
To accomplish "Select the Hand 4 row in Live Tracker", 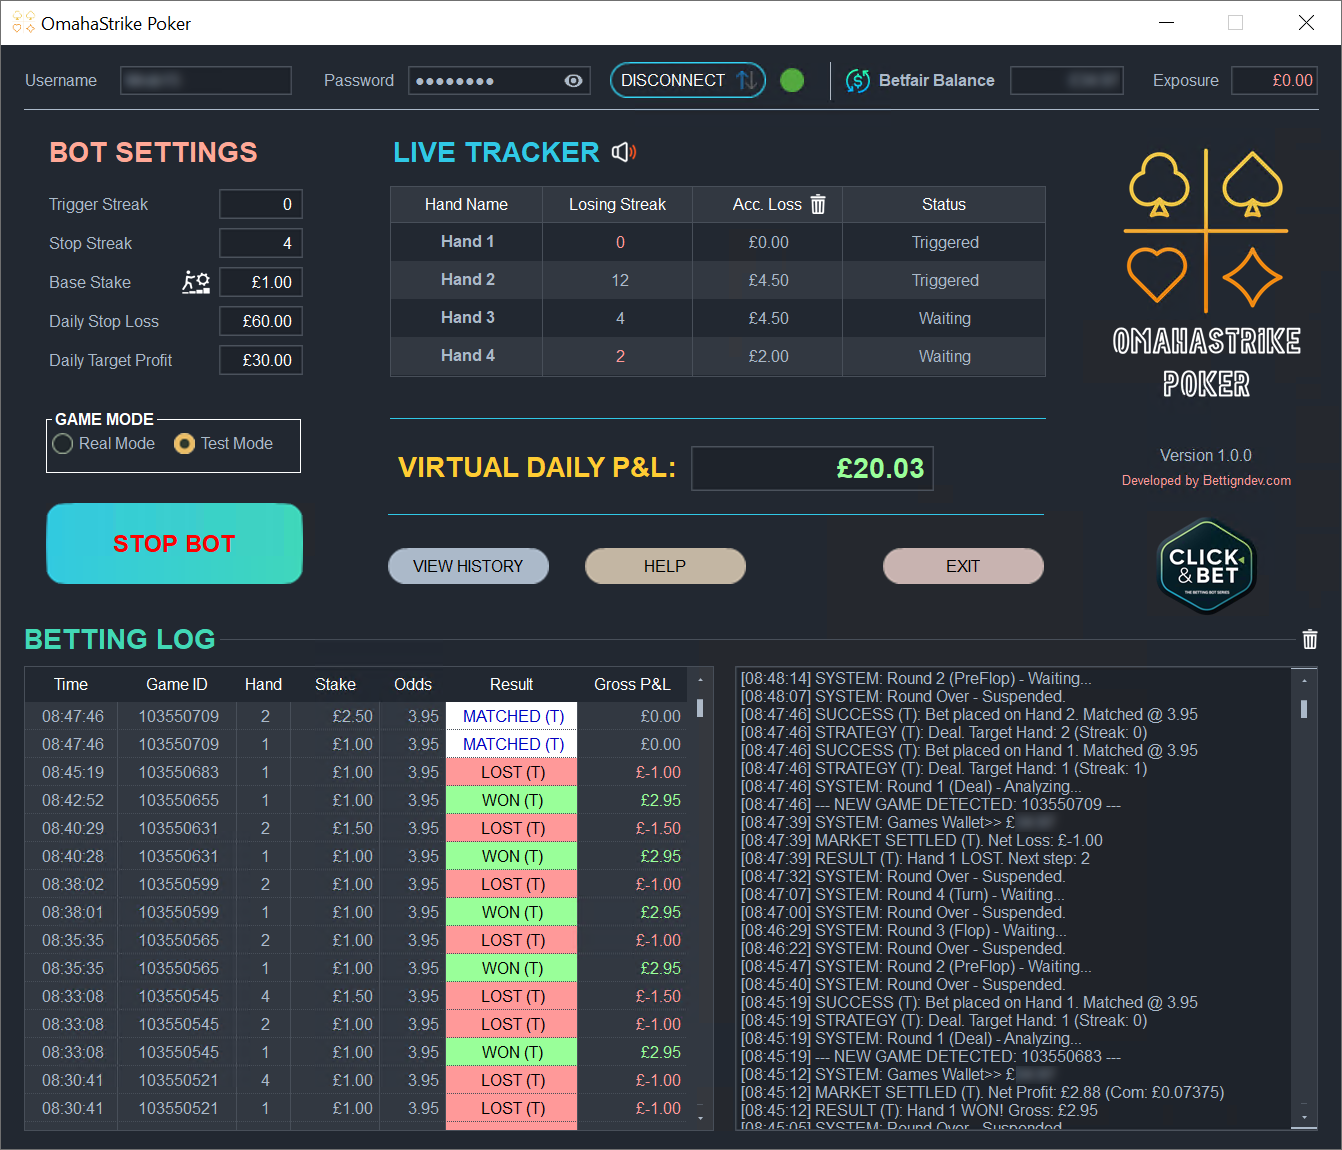I will click(717, 356).
